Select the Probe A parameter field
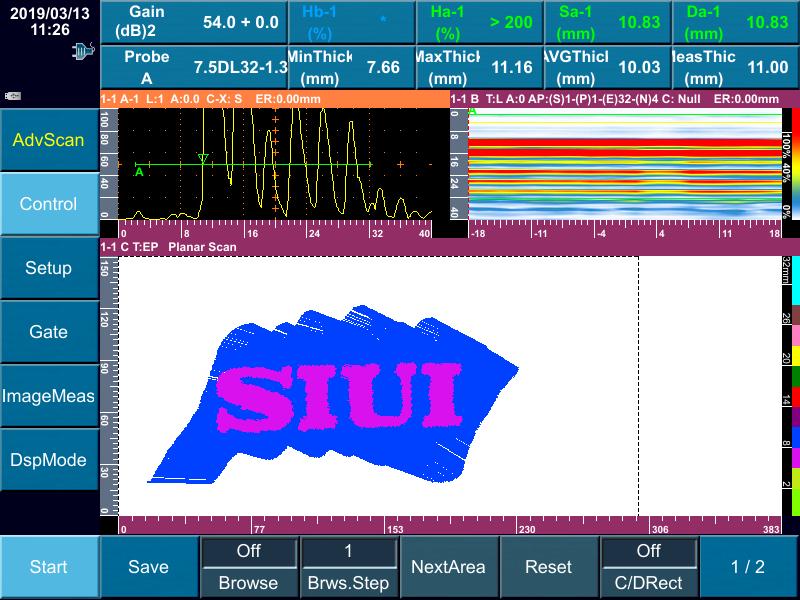 click(x=194, y=67)
